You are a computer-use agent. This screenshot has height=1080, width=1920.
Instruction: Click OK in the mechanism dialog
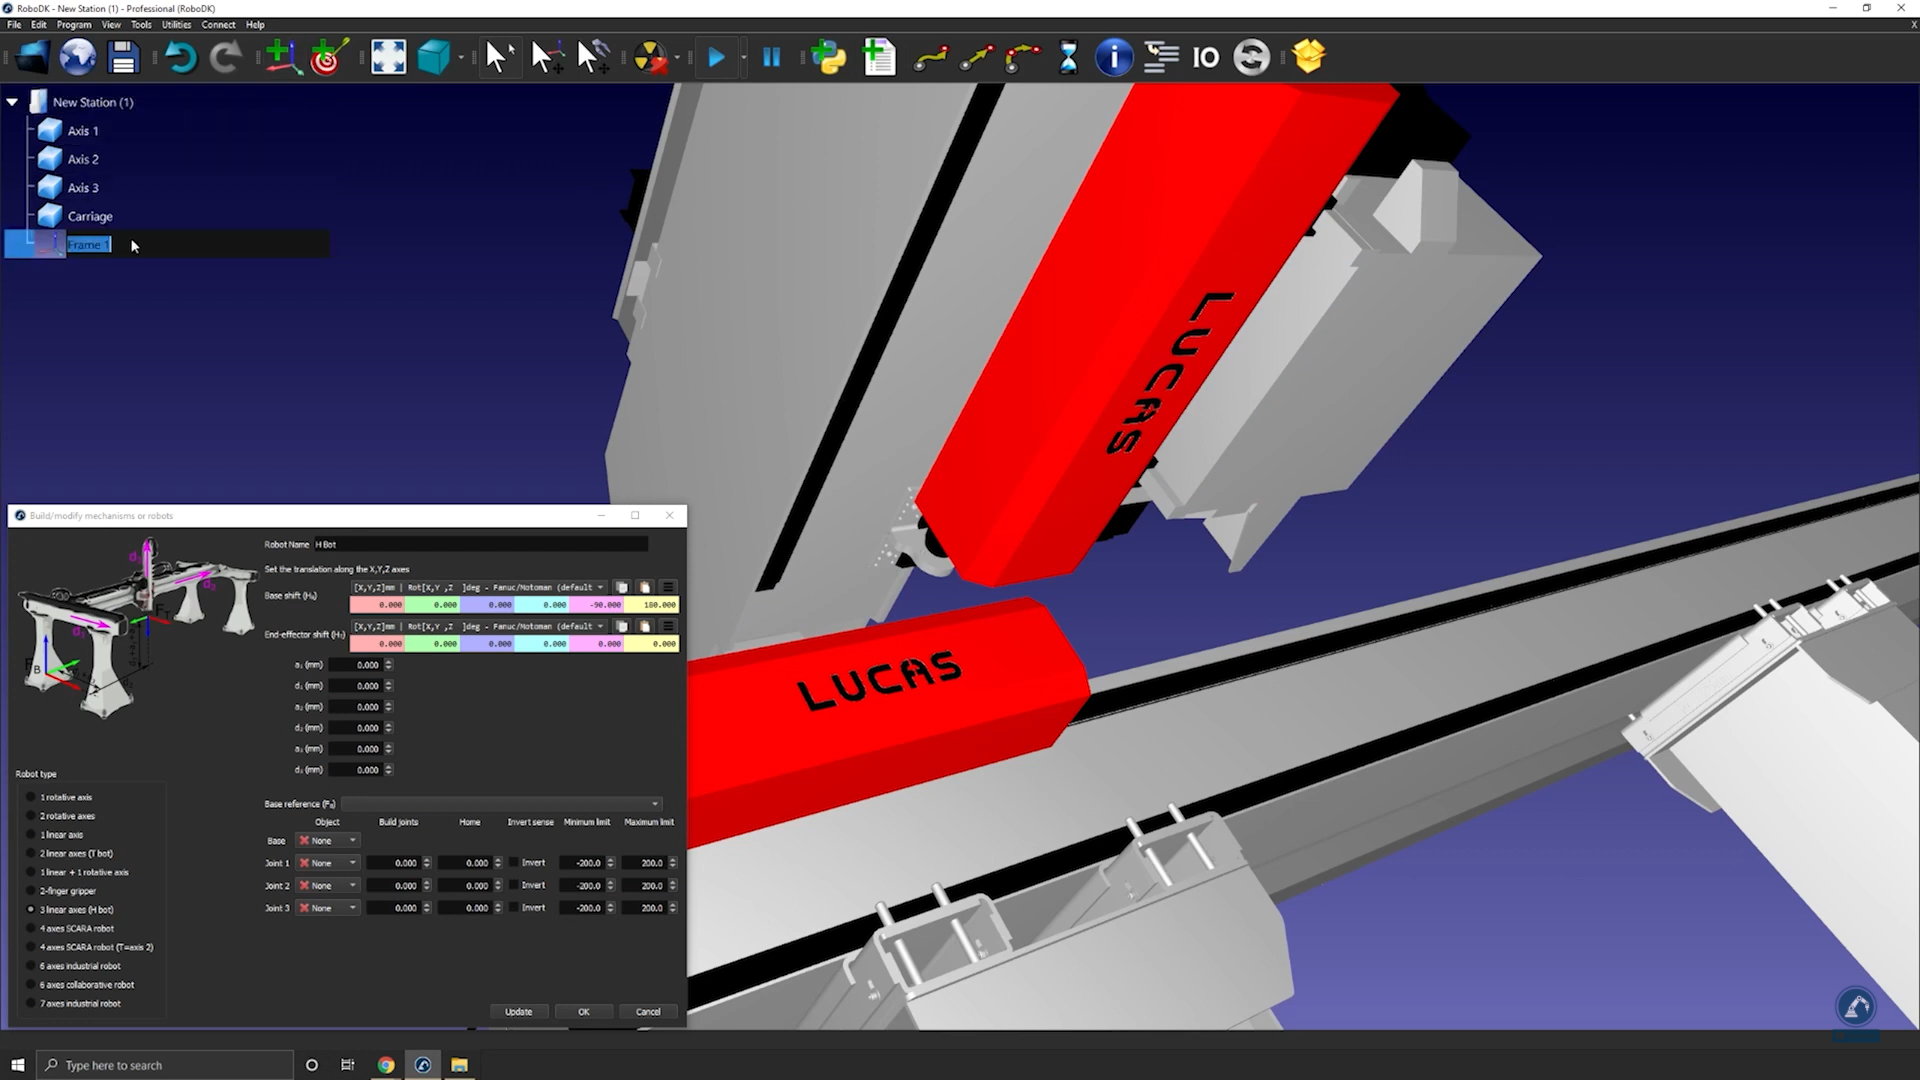tap(583, 1012)
